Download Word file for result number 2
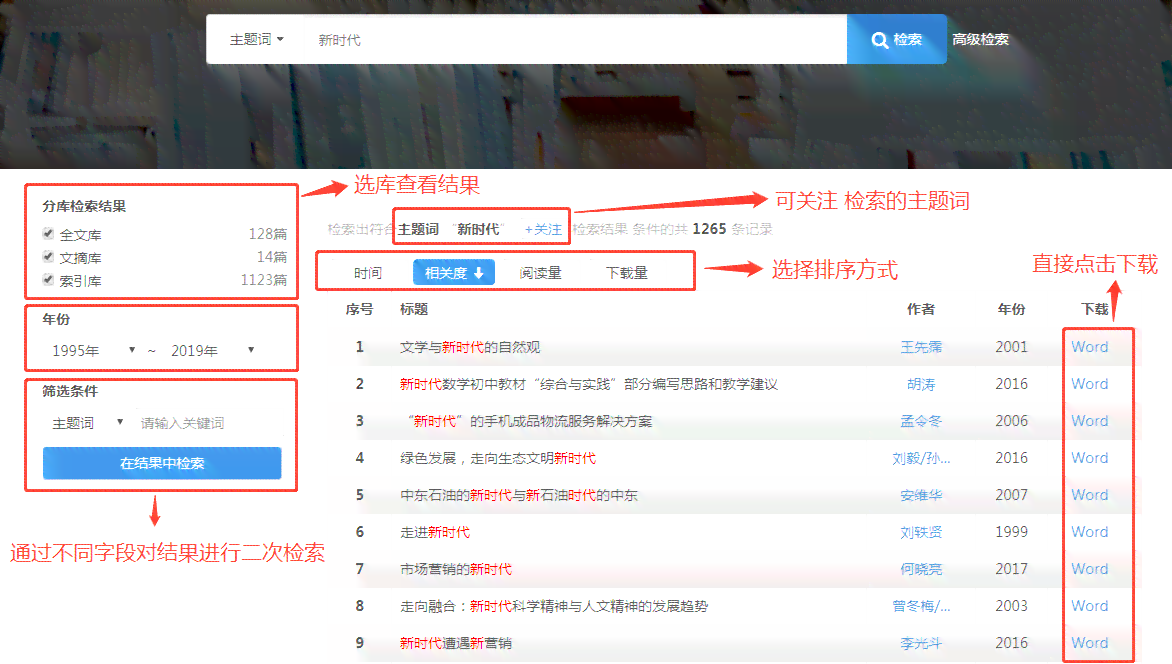The height and width of the screenshot is (664, 1172). (x=1090, y=384)
